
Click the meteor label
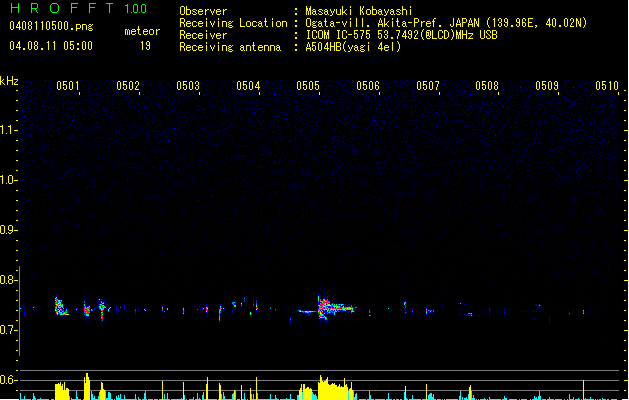142,31
